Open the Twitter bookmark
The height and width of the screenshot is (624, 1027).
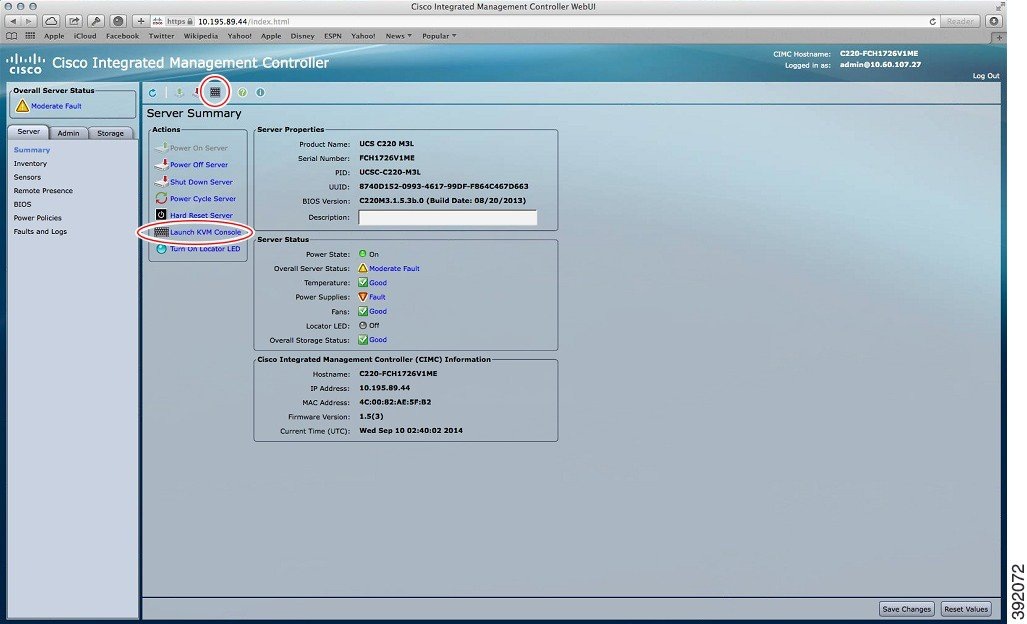coord(161,36)
